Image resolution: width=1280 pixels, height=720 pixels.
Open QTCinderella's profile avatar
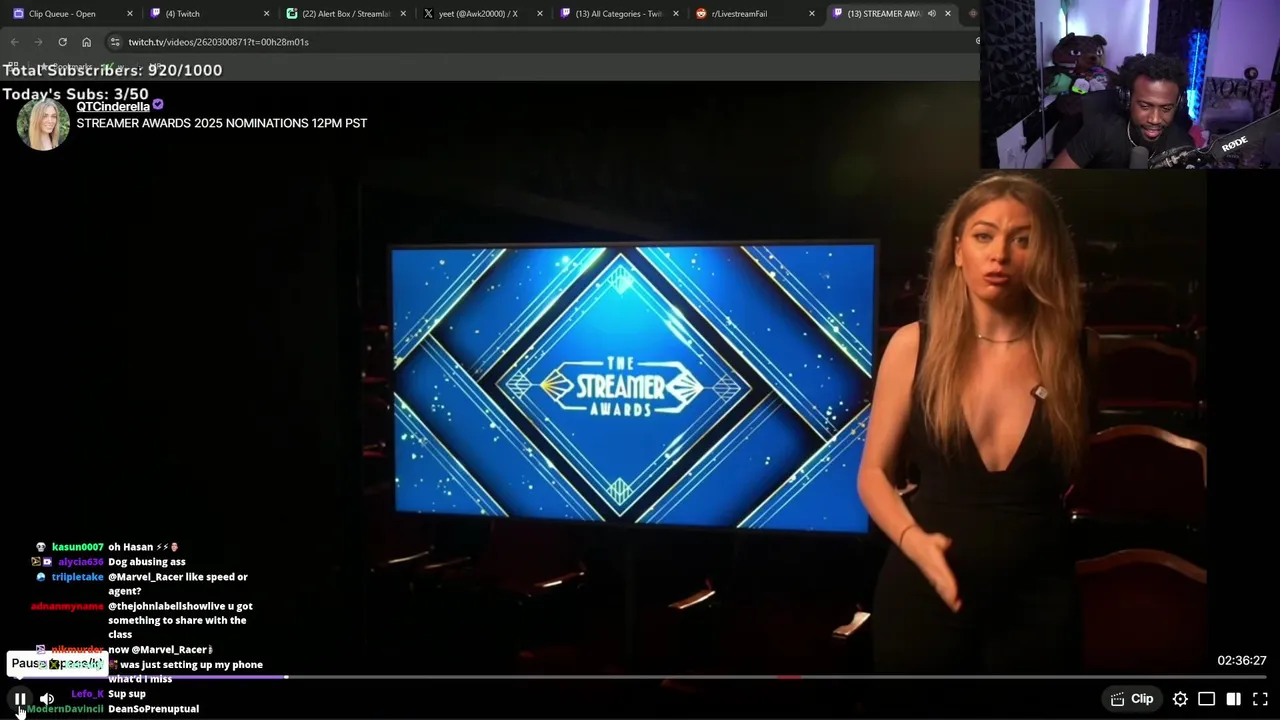coord(43,125)
